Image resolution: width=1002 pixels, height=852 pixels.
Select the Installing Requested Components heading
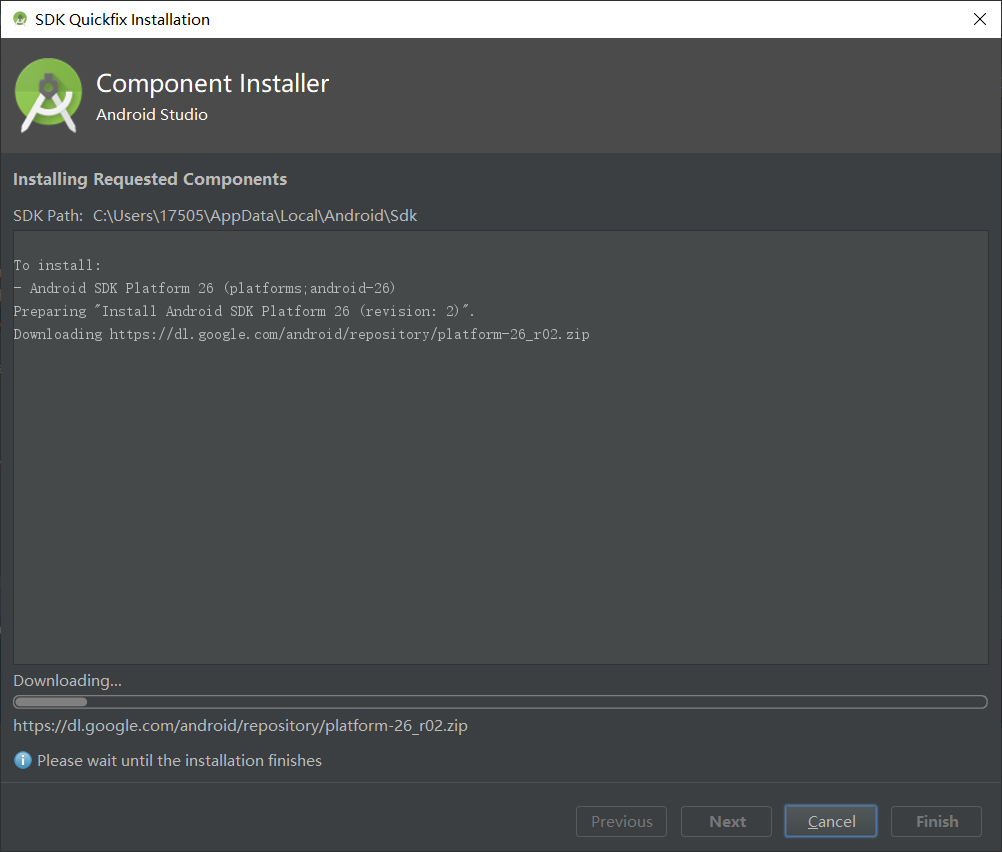(x=149, y=179)
